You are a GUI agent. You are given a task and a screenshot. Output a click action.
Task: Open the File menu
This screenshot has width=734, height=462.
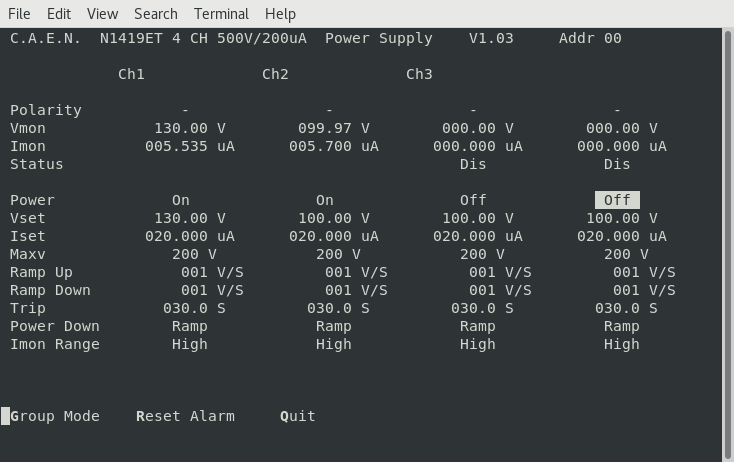19,14
